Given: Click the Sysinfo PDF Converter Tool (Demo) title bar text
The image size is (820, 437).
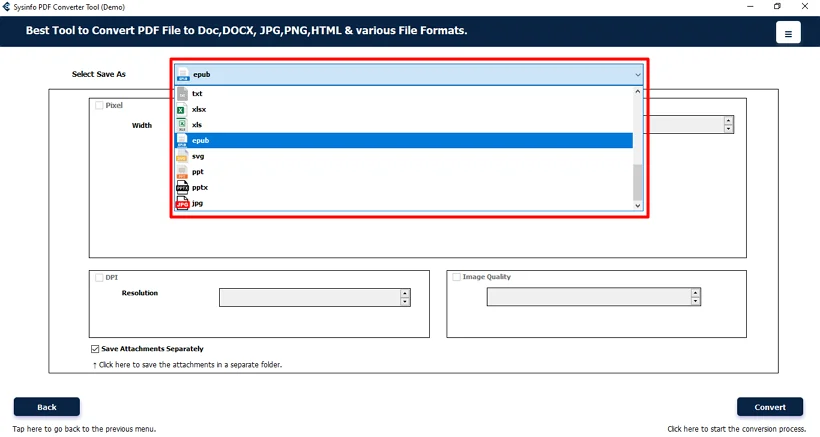Looking at the screenshot, I should (69, 7).
